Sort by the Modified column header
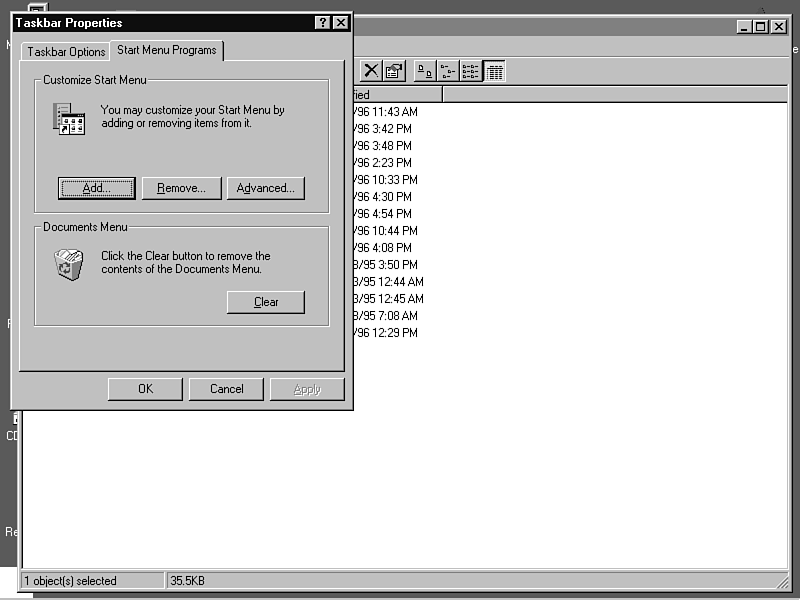 point(395,95)
